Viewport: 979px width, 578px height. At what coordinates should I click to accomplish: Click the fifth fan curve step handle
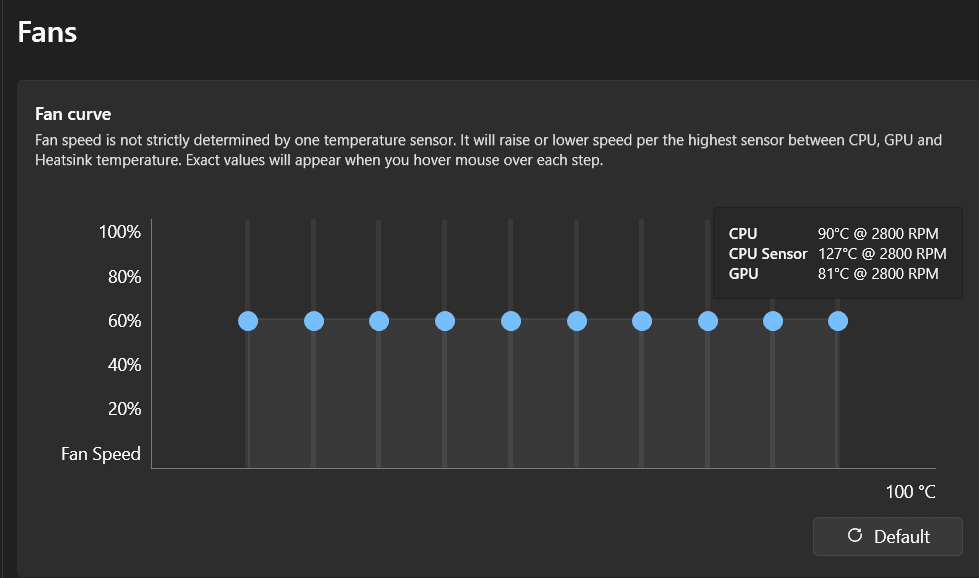point(511,321)
